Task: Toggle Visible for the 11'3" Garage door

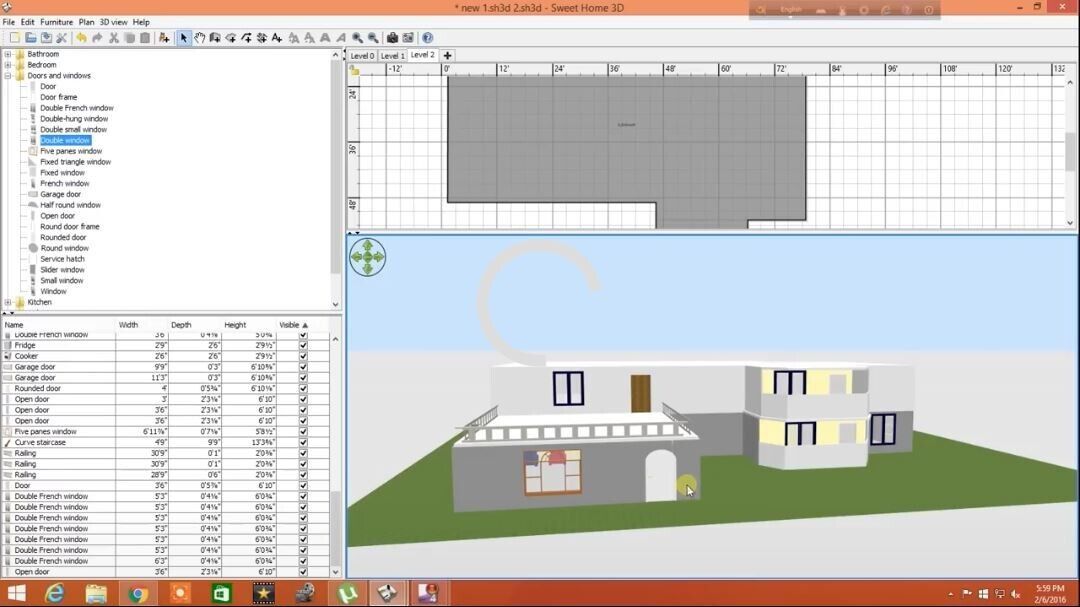Action: (x=303, y=378)
